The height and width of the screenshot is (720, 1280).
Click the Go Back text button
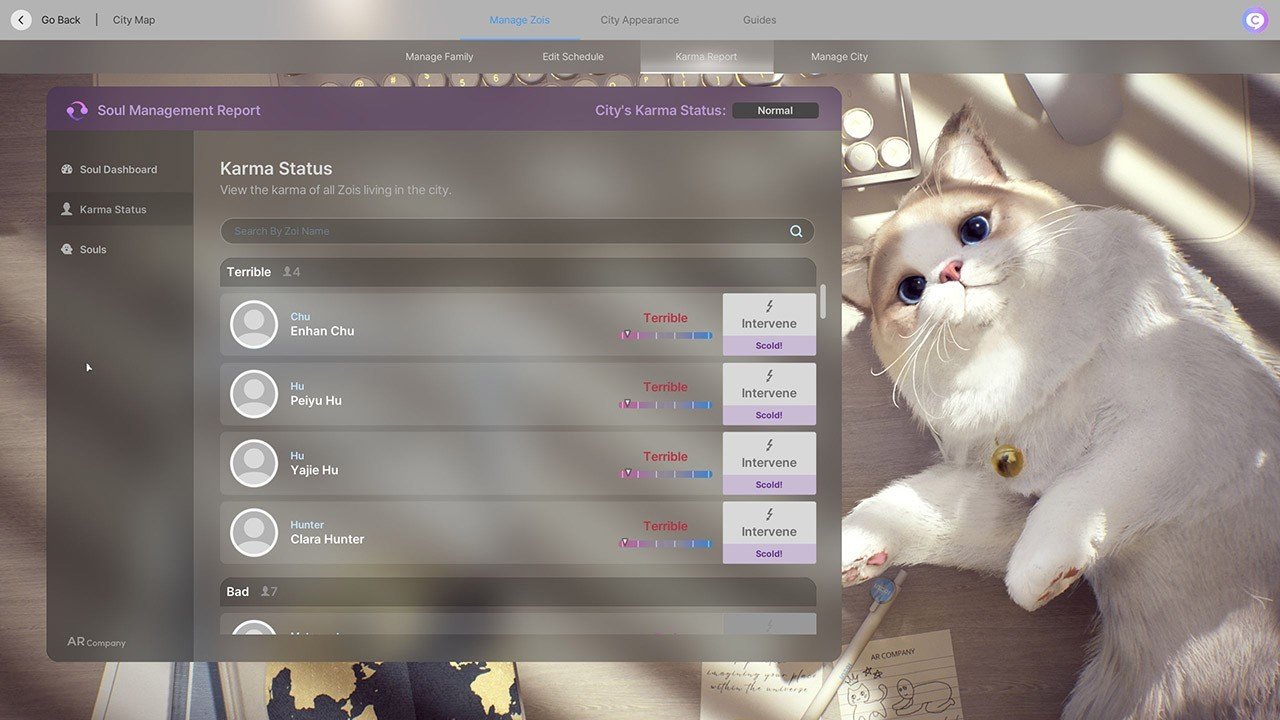(x=61, y=20)
